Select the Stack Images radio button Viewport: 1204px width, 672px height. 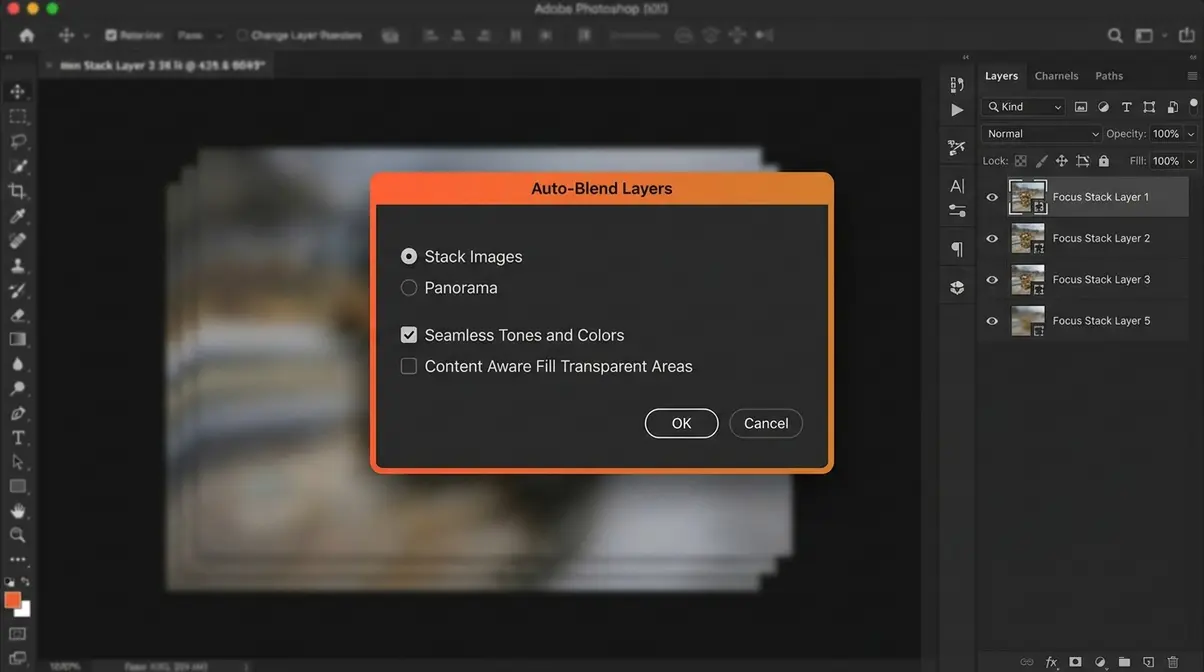[x=409, y=257]
